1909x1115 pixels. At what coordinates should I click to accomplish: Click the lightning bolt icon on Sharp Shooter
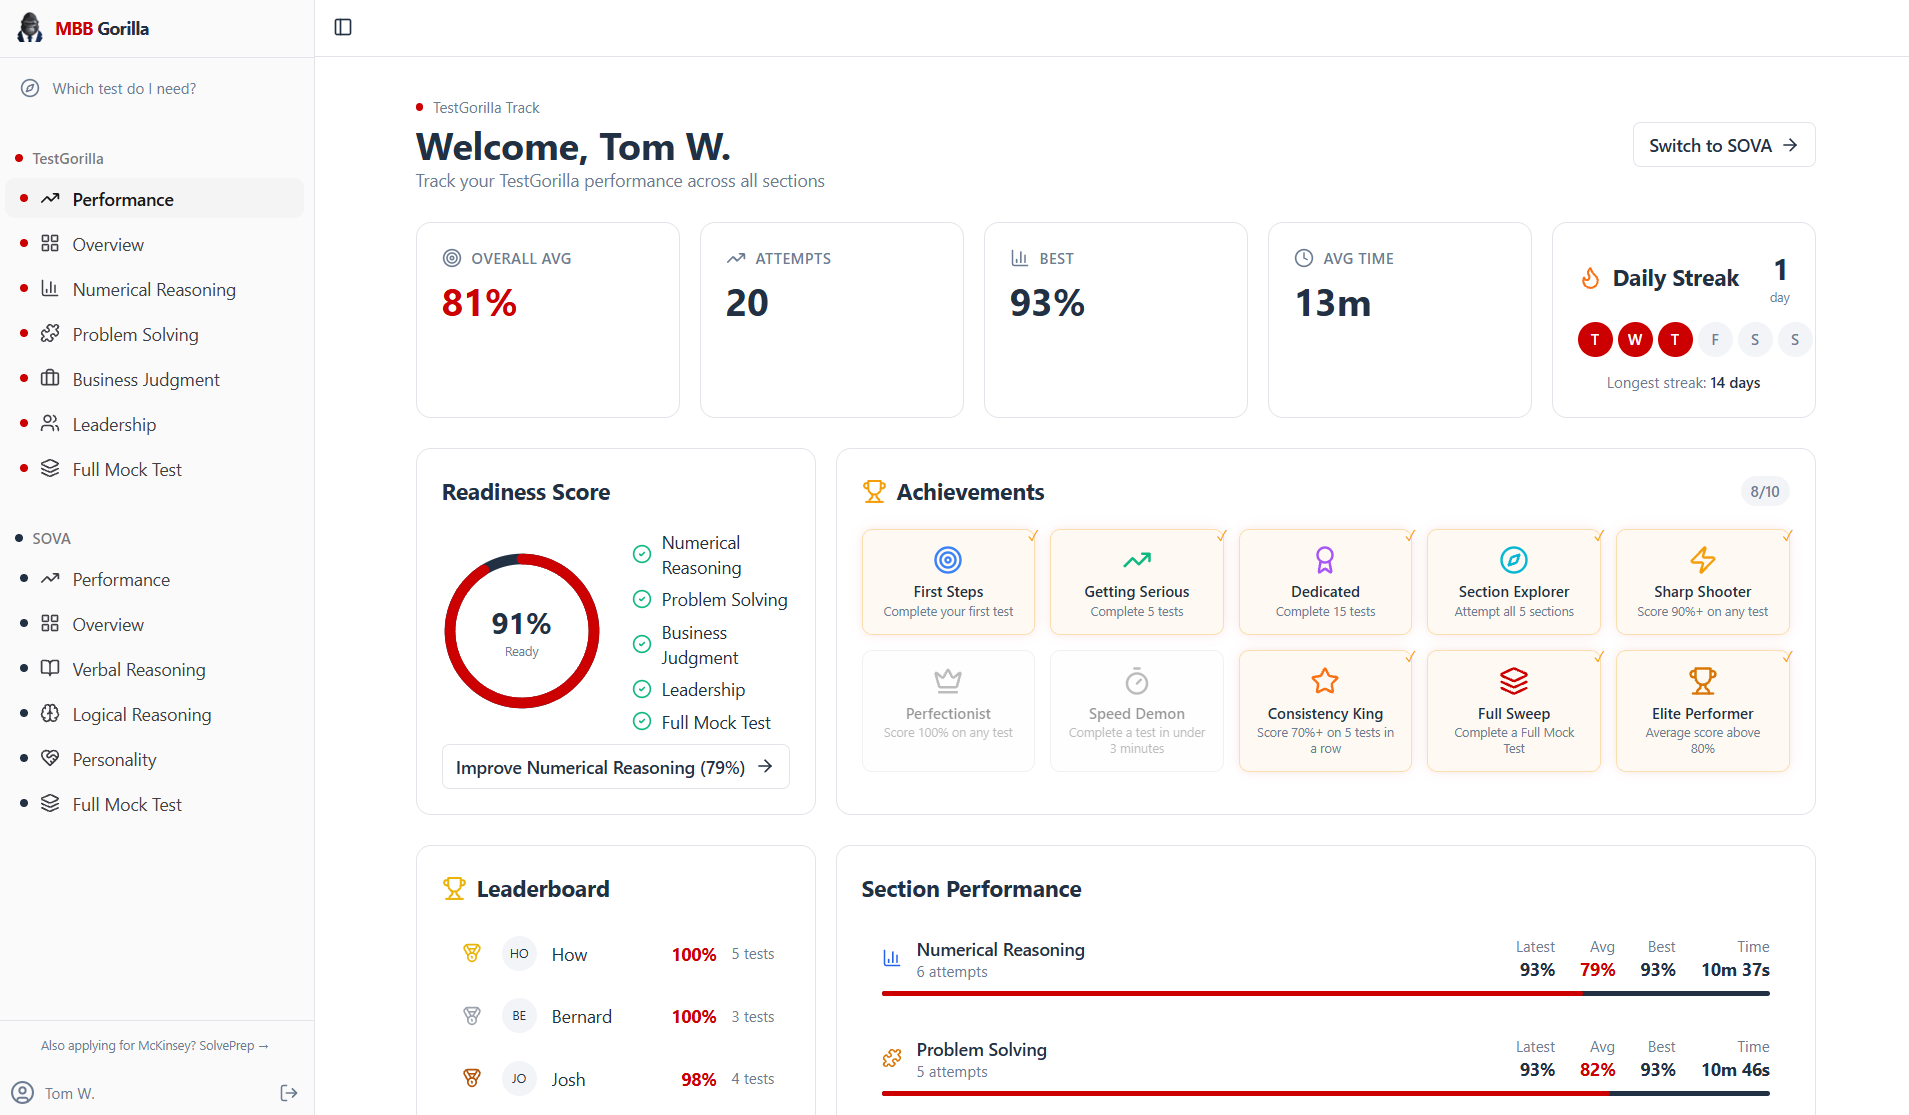pos(1703,560)
